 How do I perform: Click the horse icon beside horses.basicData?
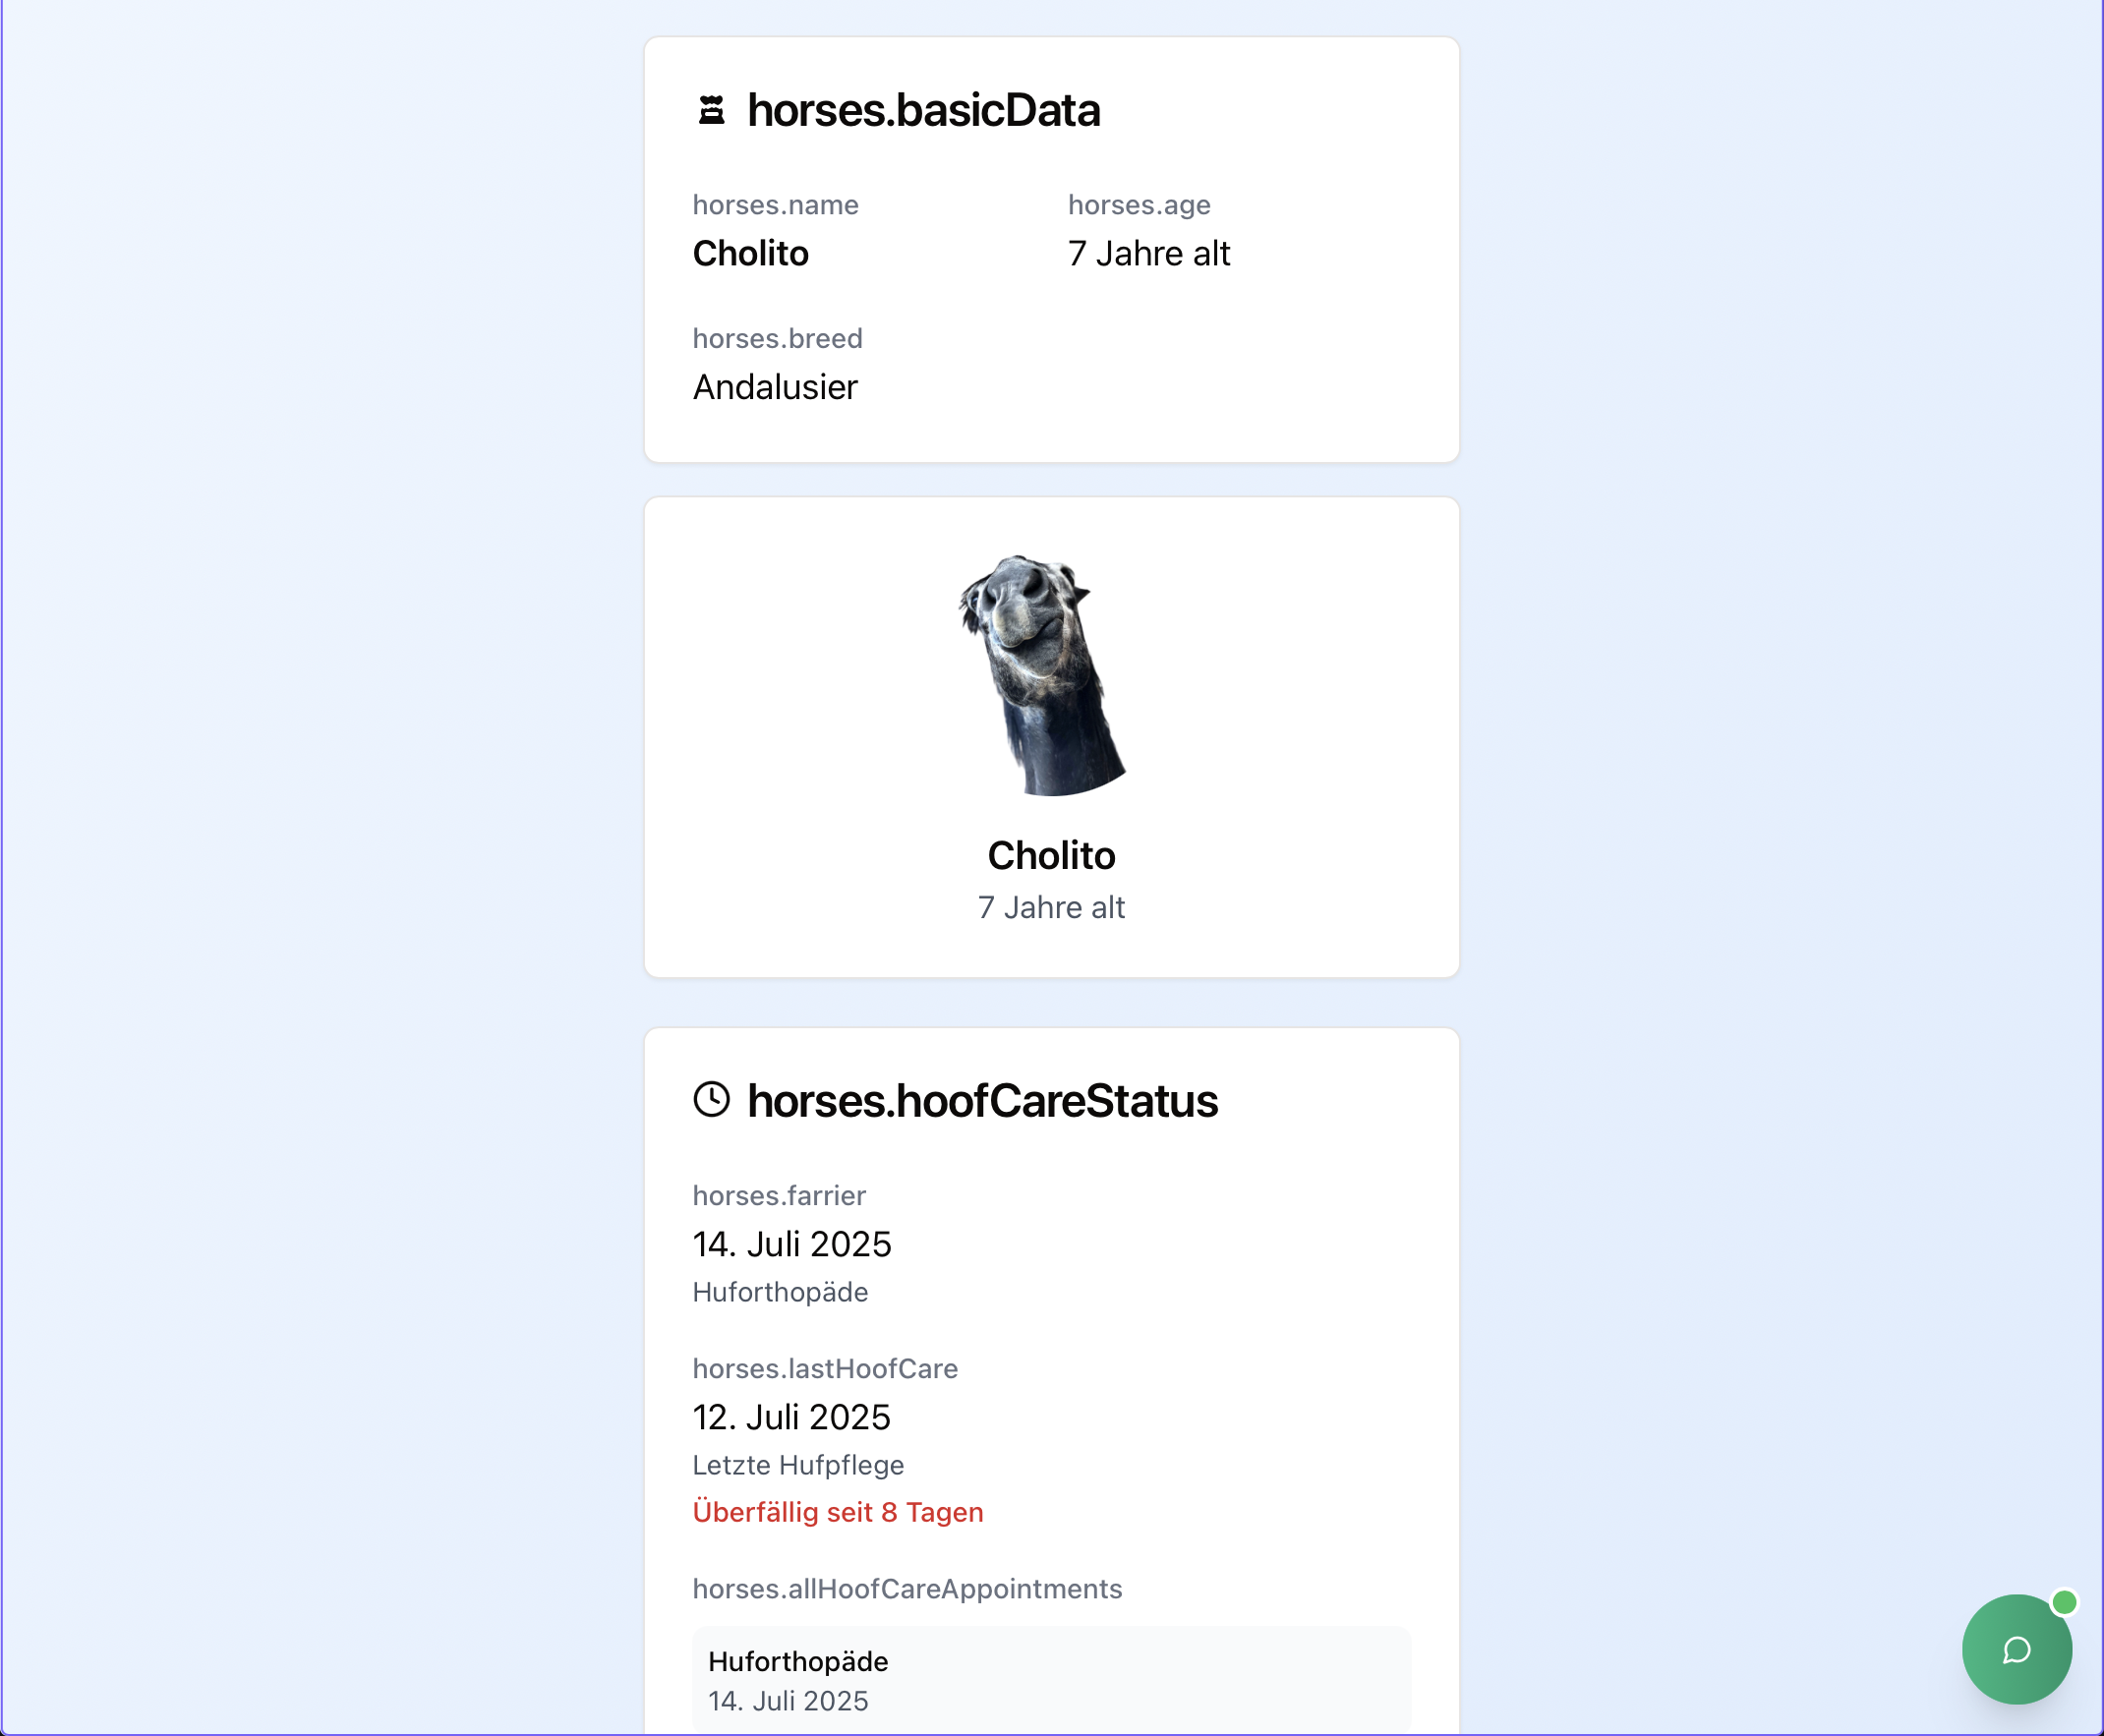click(711, 110)
